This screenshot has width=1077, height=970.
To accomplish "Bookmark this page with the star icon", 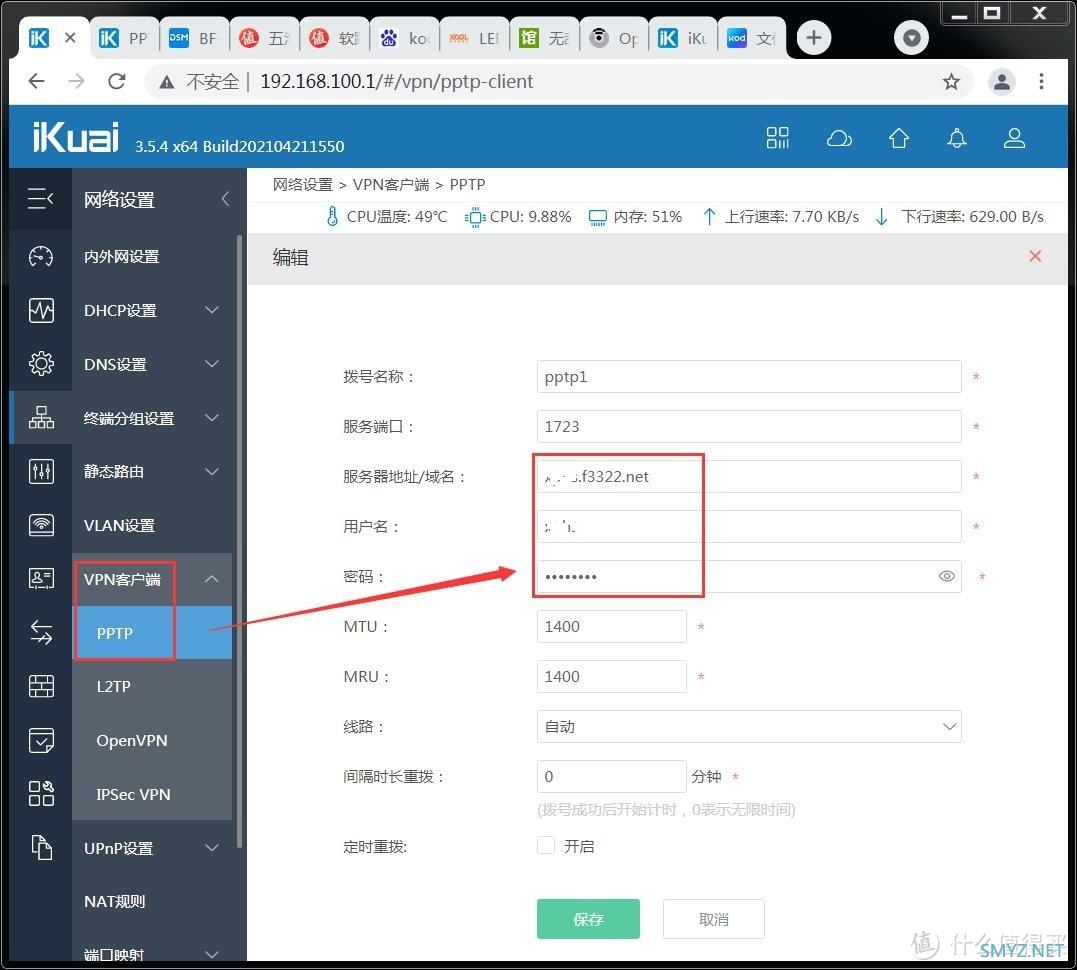I will pyautogui.click(x=951, y=82).
